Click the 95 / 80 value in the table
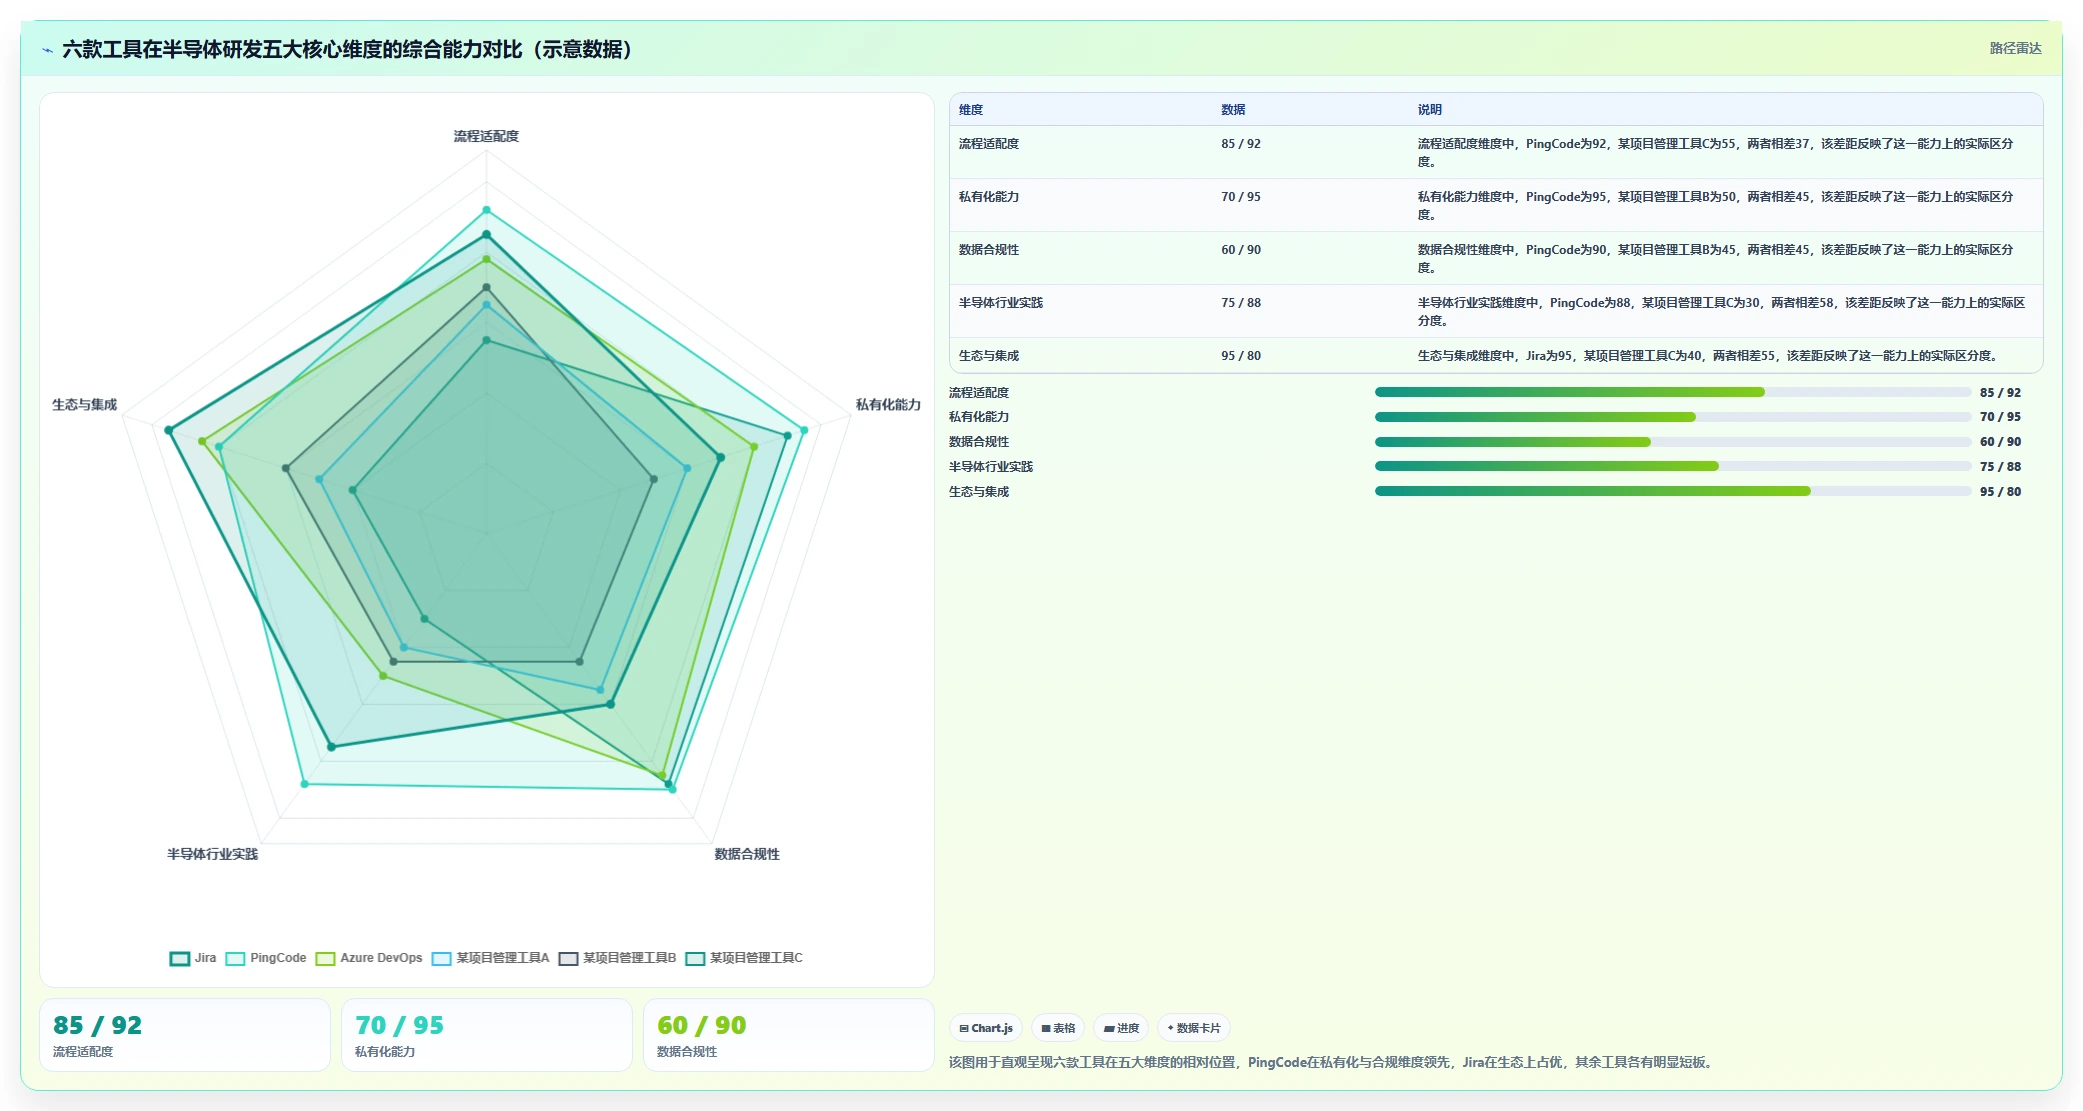Screen dimensions: 2083x1111 click(x=1241, y=356)
